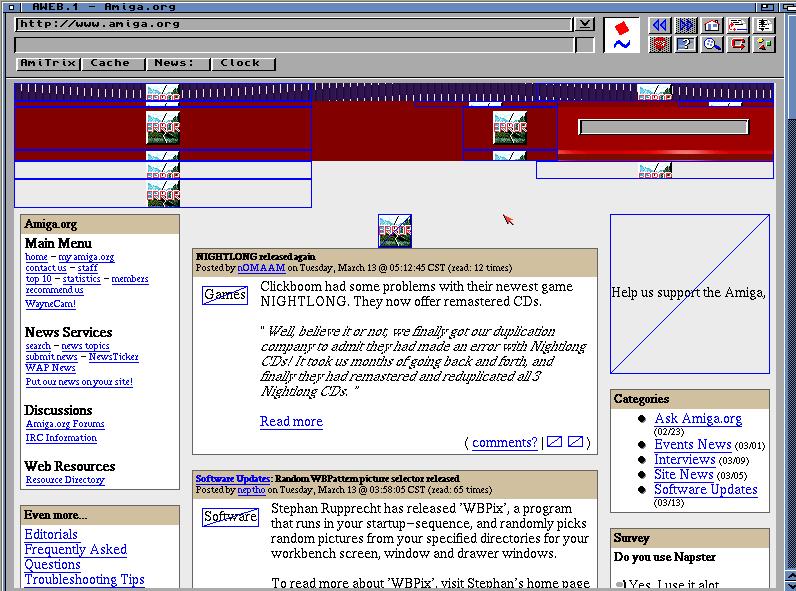Select the 'Yes, I use it alot' radio button
This screenshot has height=591, width=796.
[620, 584]
